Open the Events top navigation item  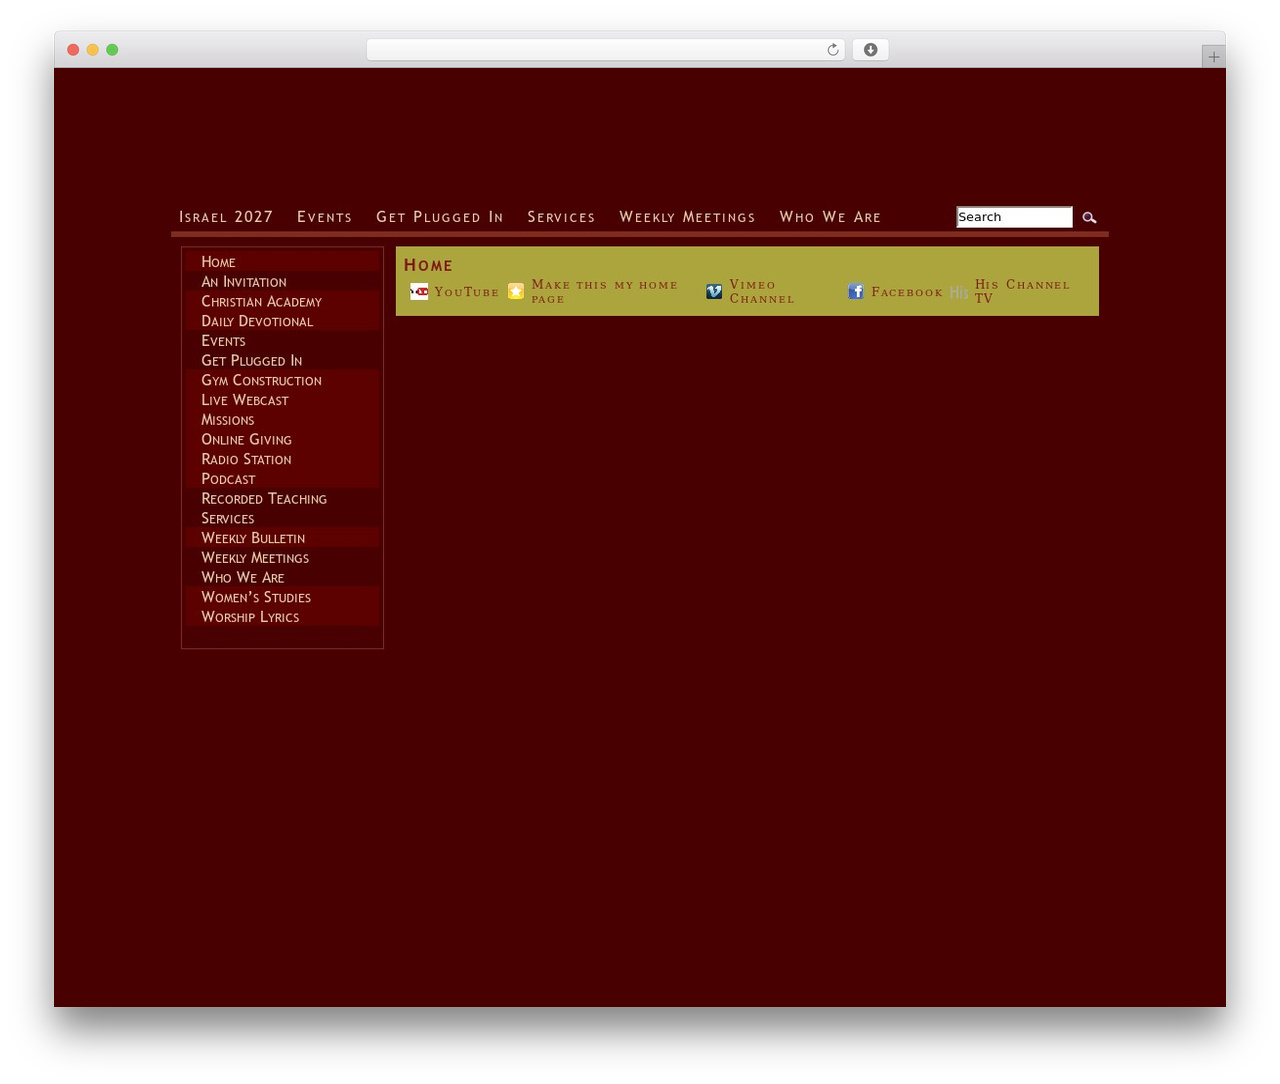tap(324, 217)
